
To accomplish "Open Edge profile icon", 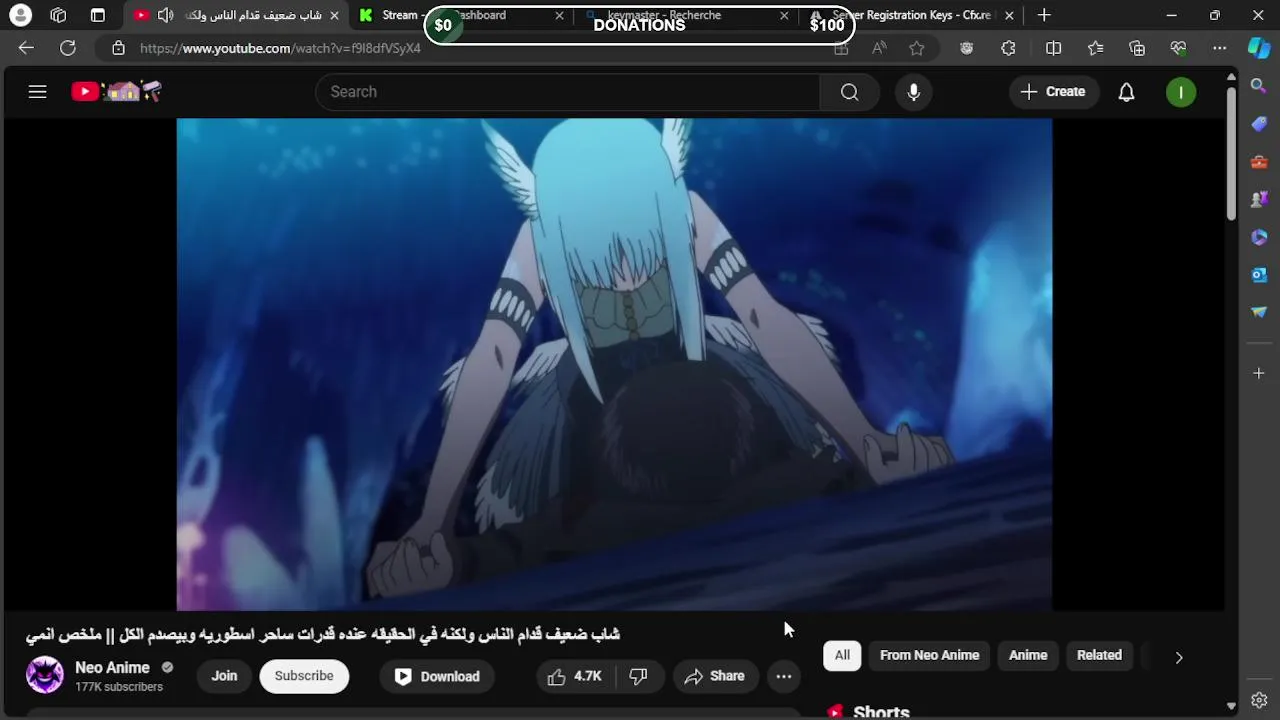I will (x=20, y=15).
